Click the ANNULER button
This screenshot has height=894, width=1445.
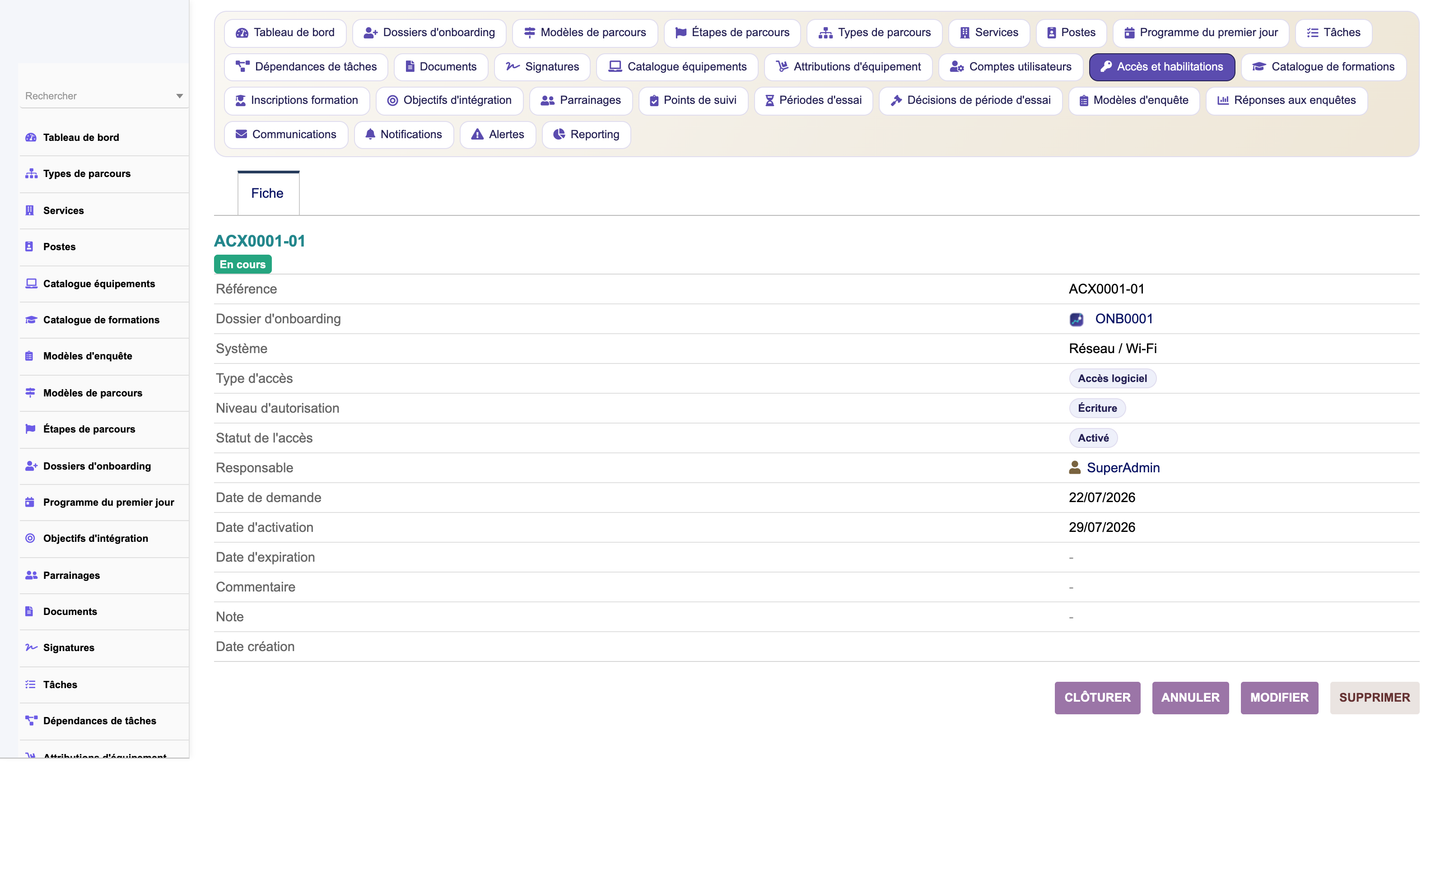coord(1190,698)
